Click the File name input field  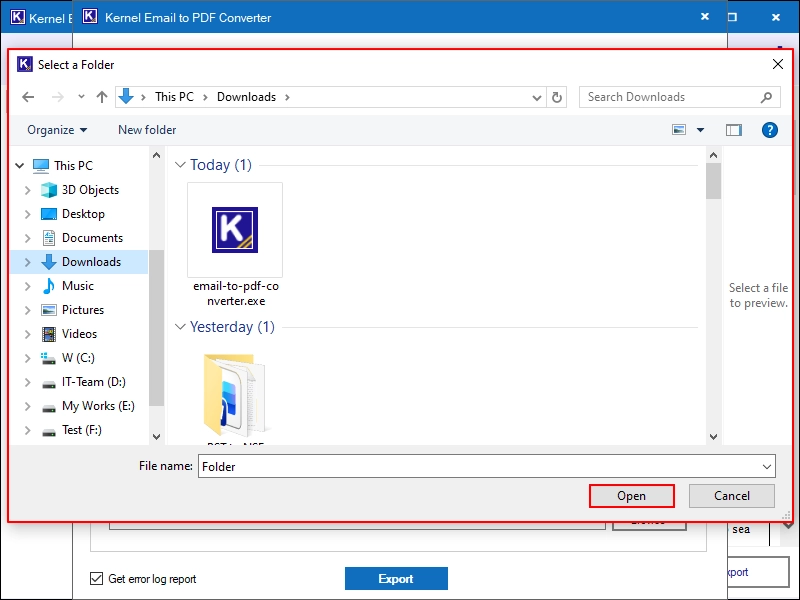(478, 466)
